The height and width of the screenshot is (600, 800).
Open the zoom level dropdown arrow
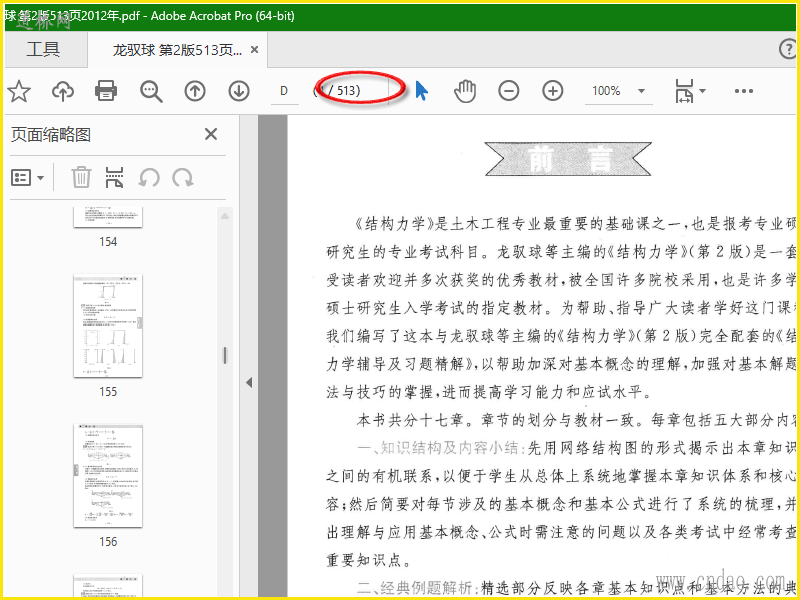tap(642, 91)
